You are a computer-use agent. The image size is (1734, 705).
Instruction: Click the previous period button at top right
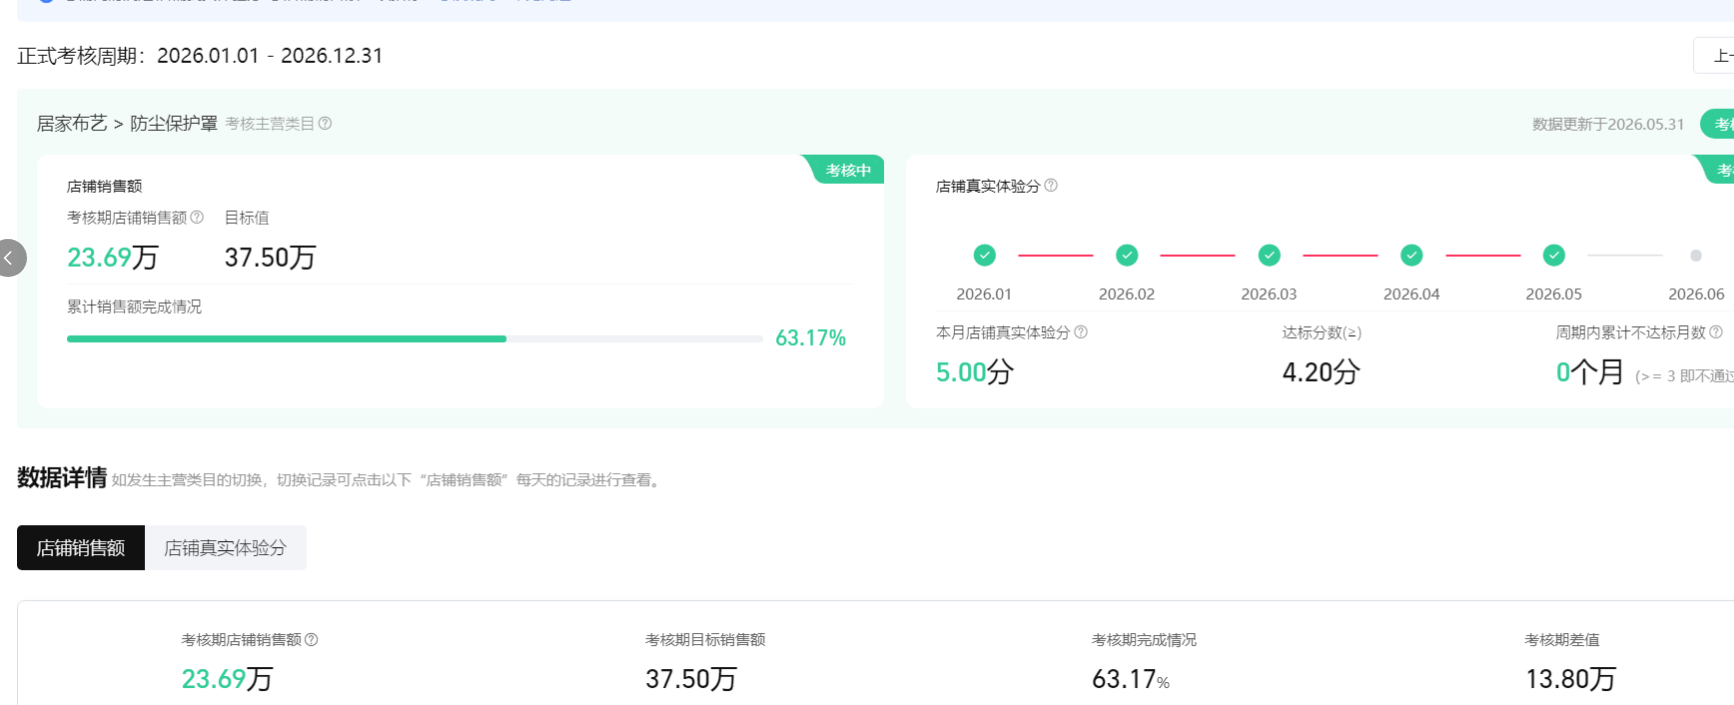[1714, 56]
